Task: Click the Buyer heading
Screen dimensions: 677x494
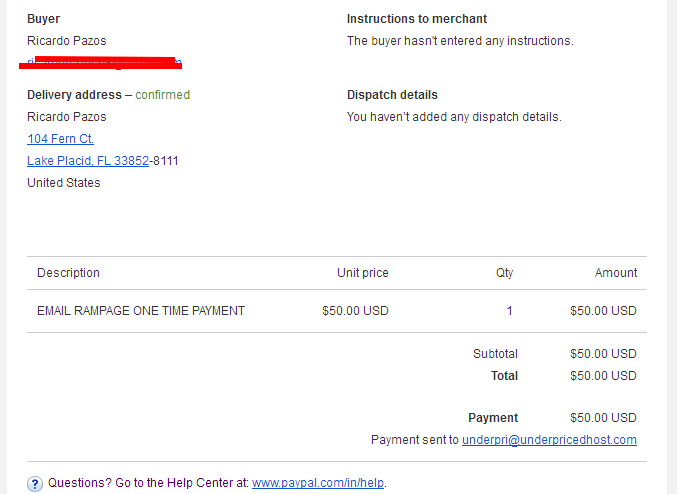Action: 44,19
